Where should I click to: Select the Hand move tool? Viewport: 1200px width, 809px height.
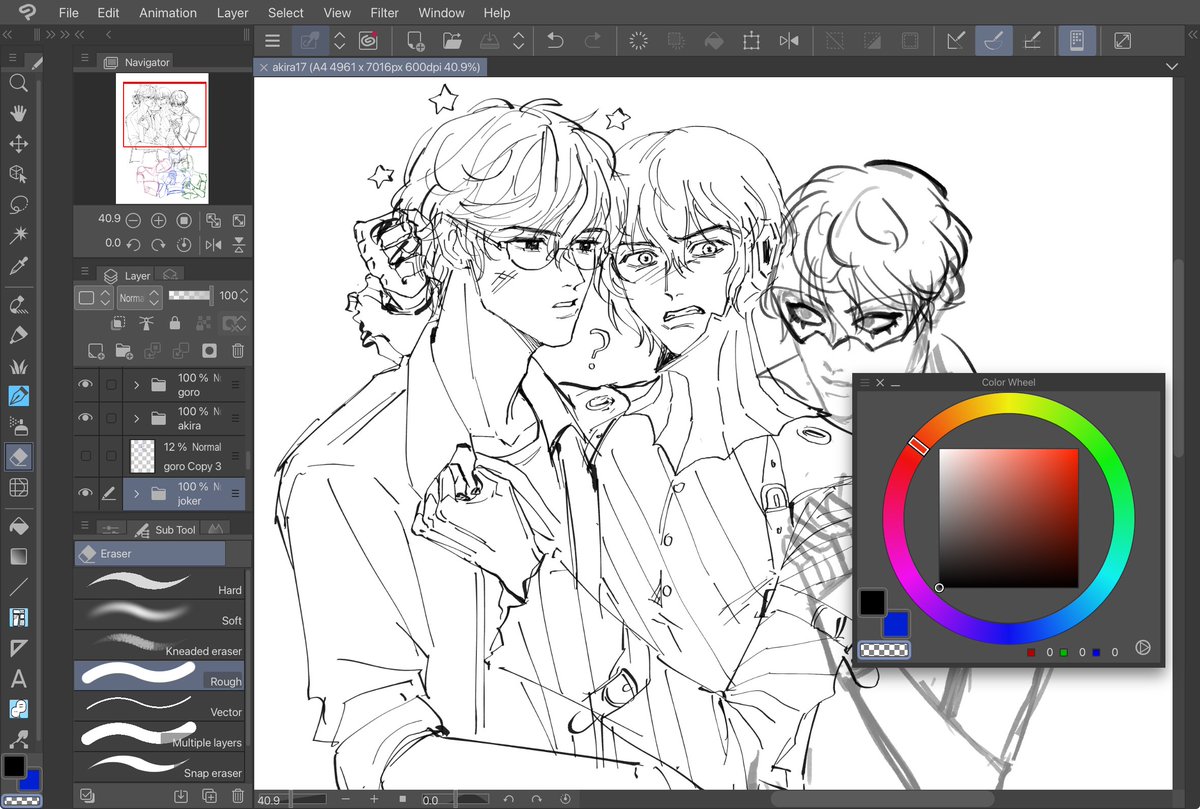point(18,114)
